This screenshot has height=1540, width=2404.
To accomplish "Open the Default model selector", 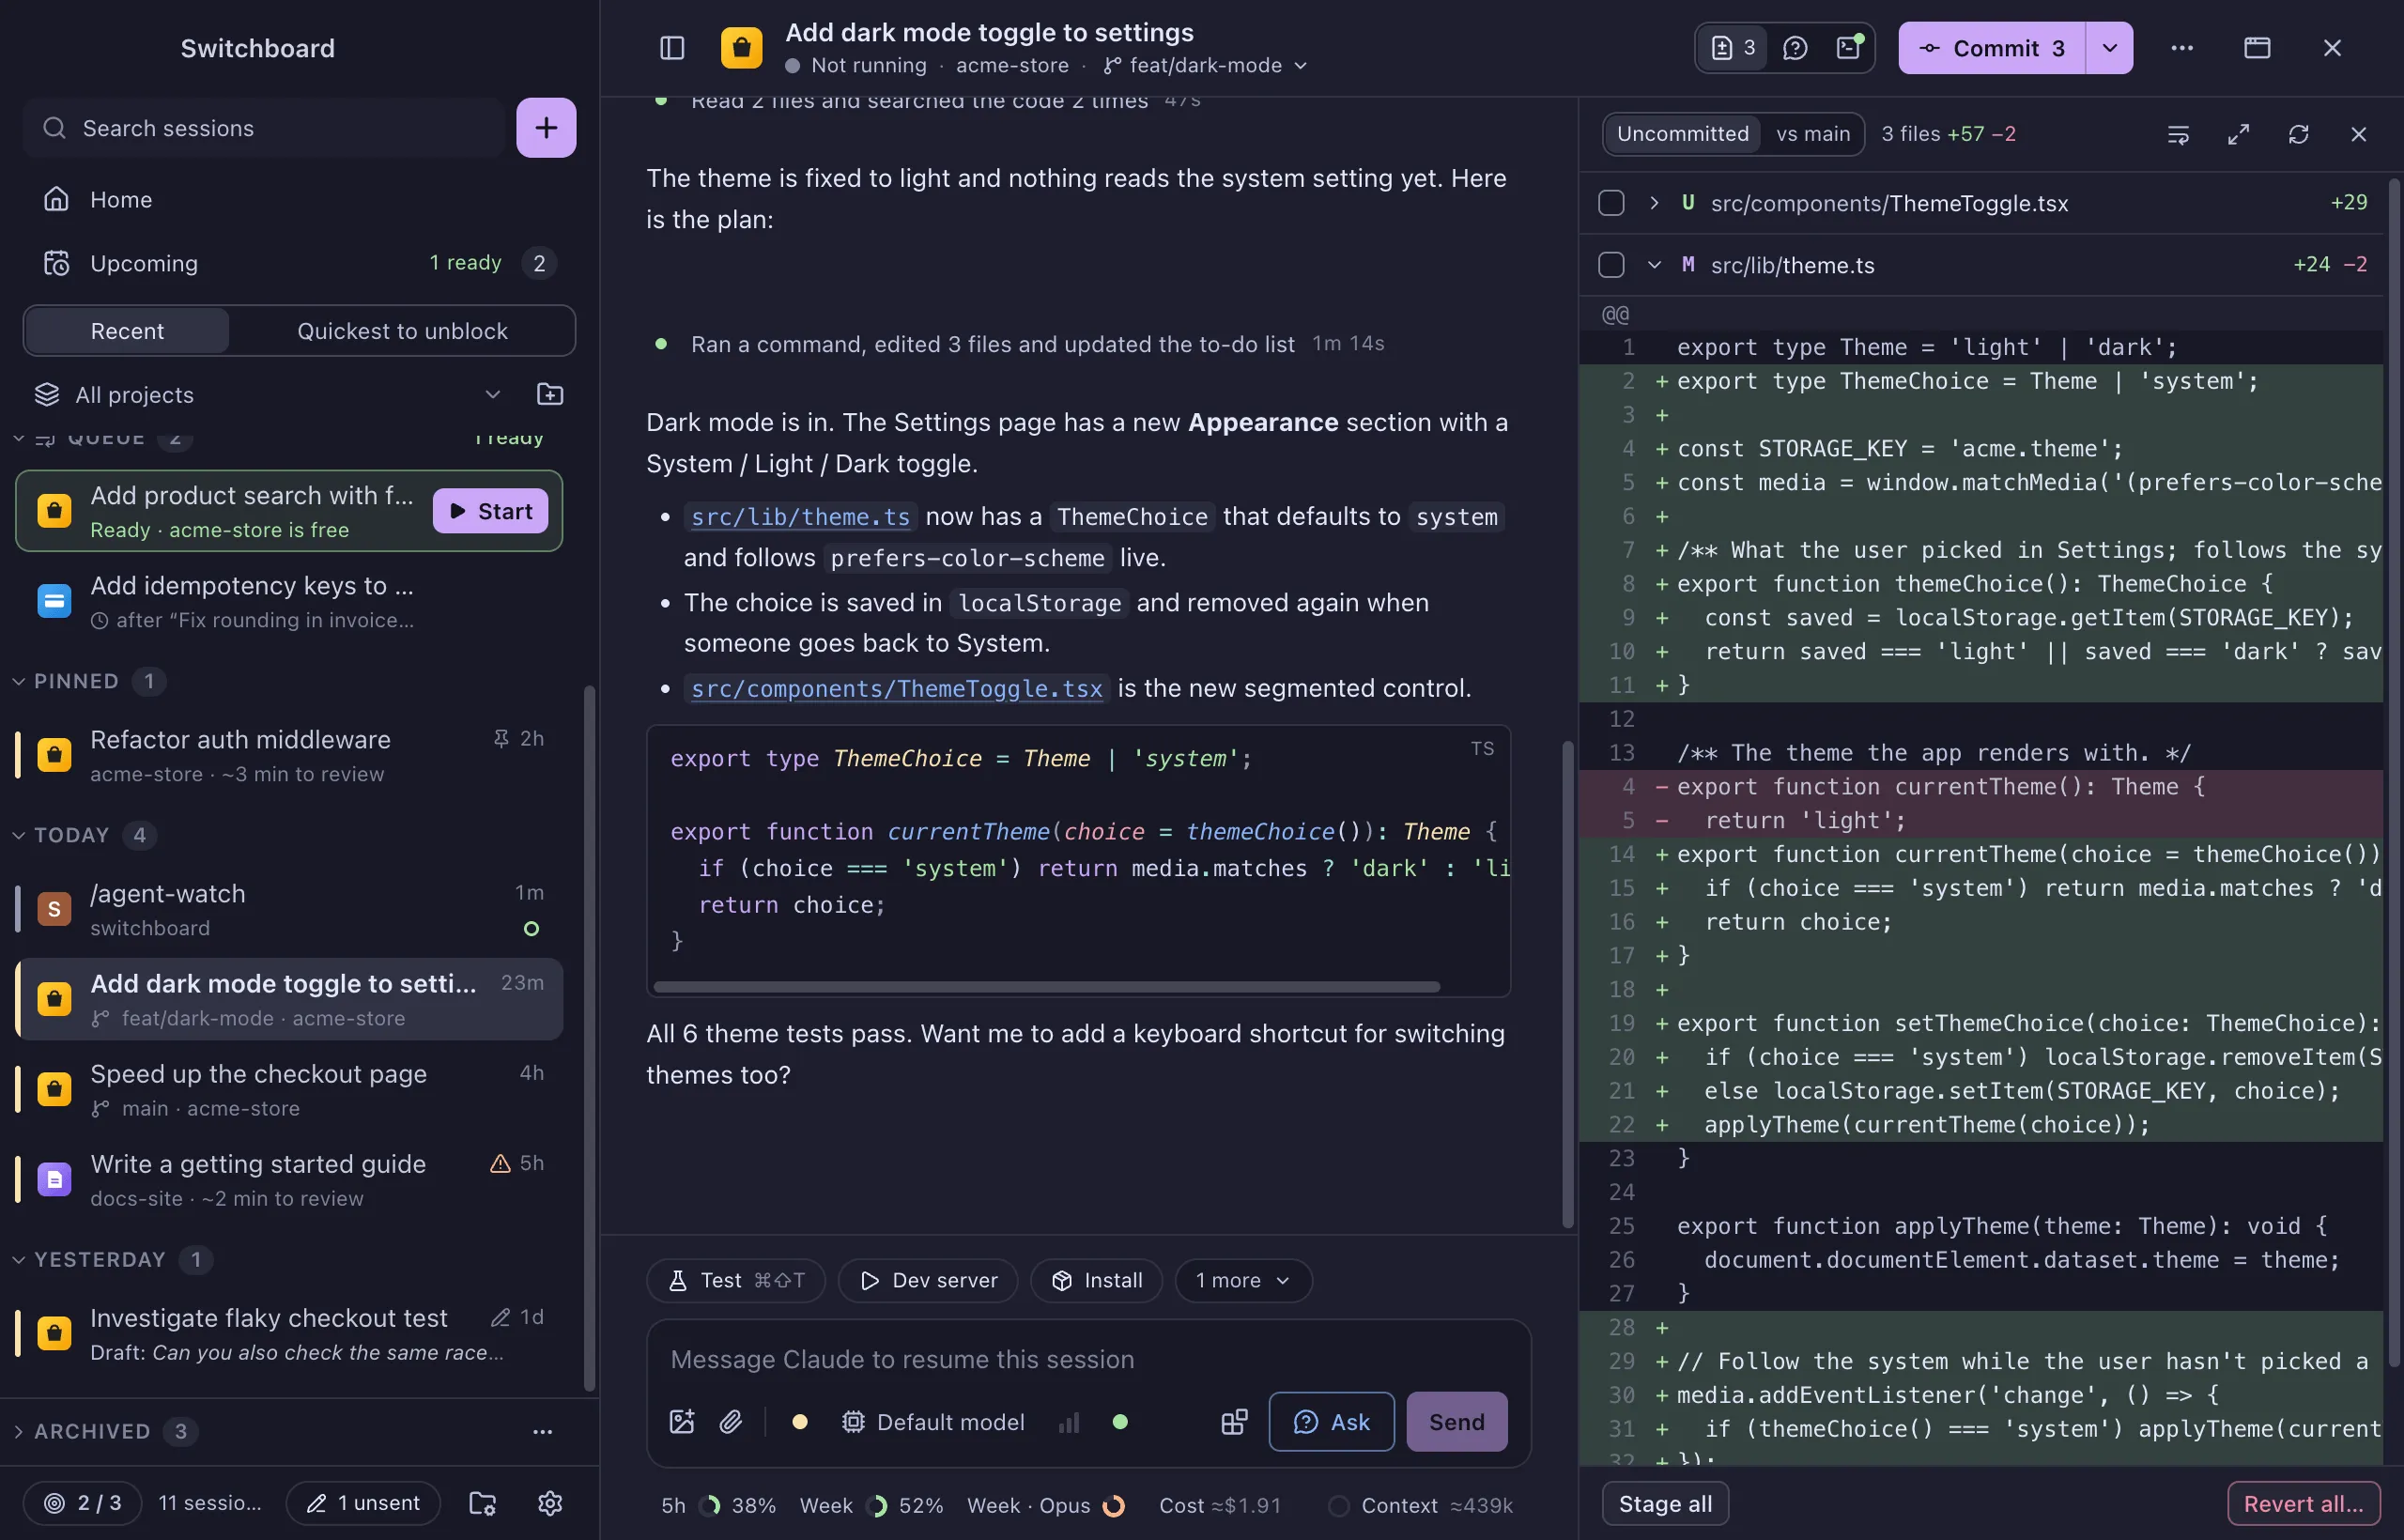I will pos(934,1421).
